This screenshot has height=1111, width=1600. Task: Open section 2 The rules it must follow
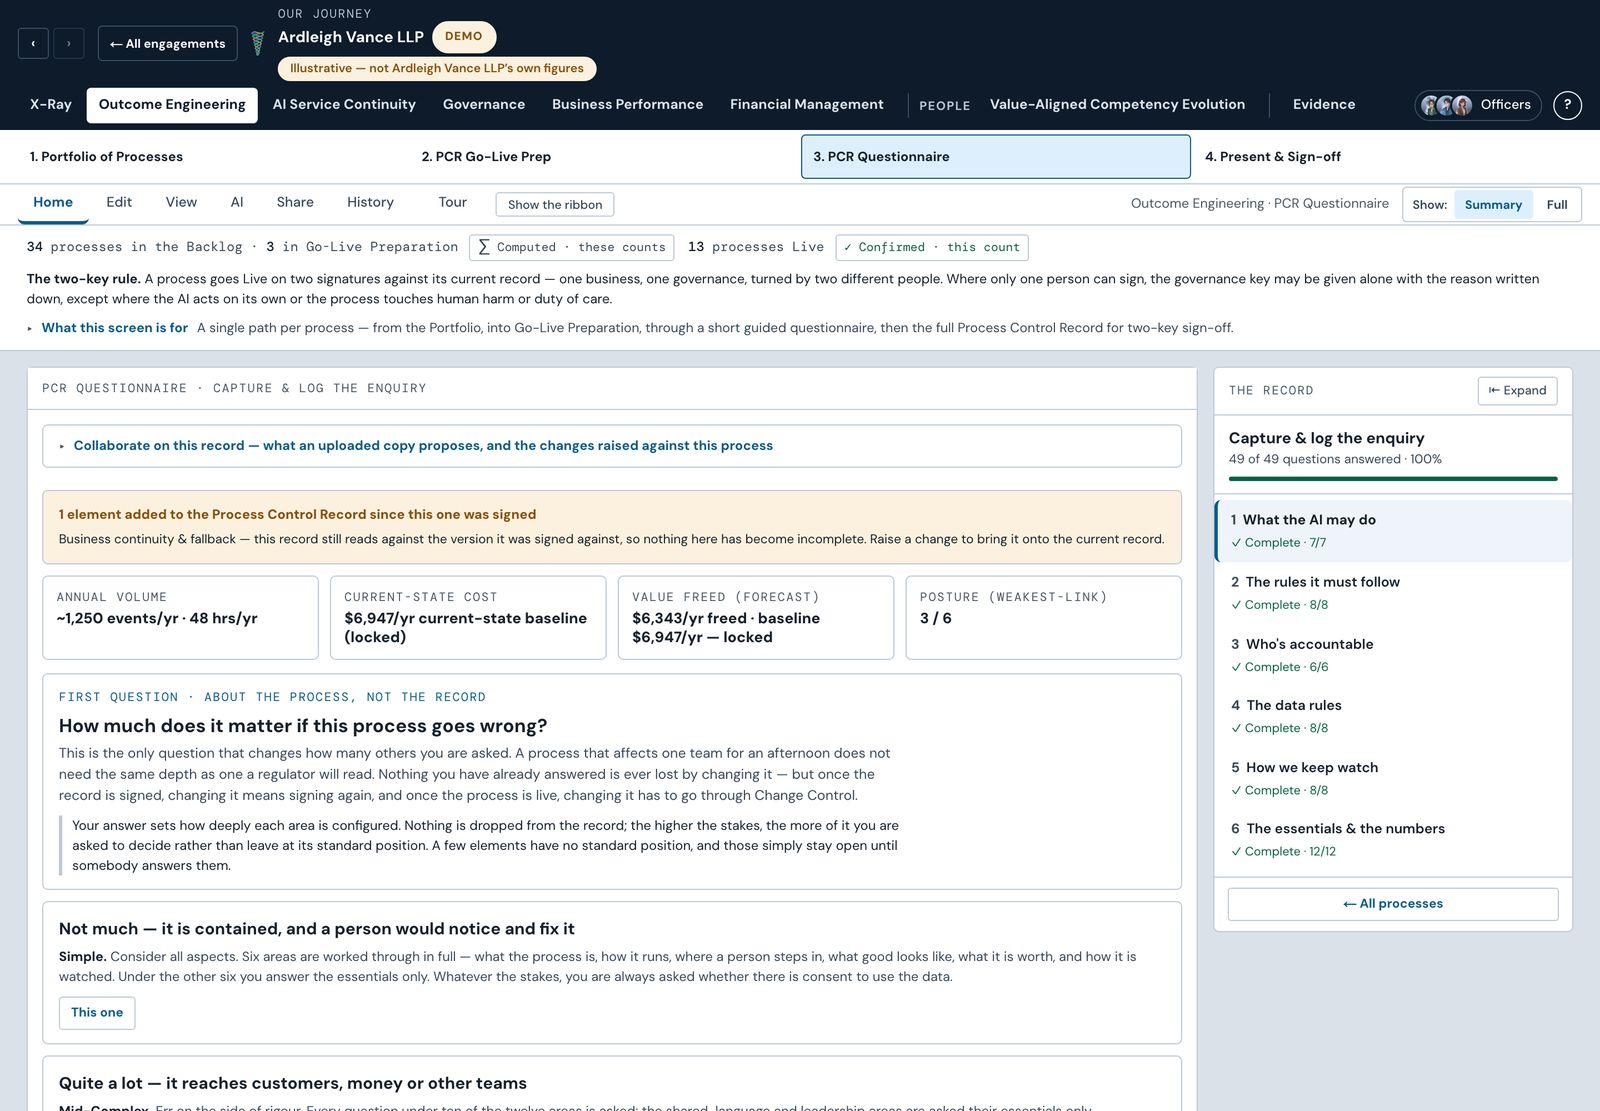click(x=1393, y=593)
